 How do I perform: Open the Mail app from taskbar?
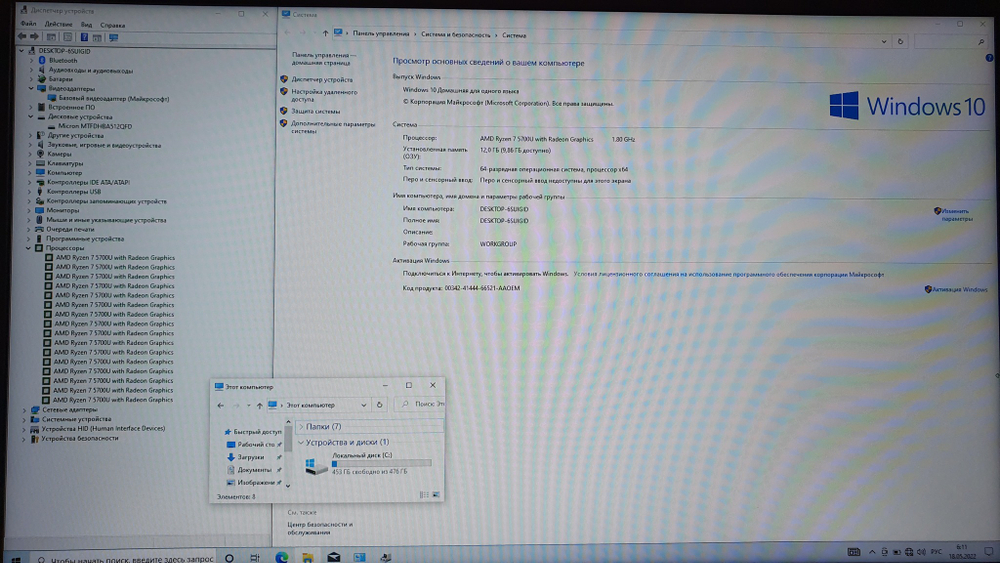(x=334, y=557)
